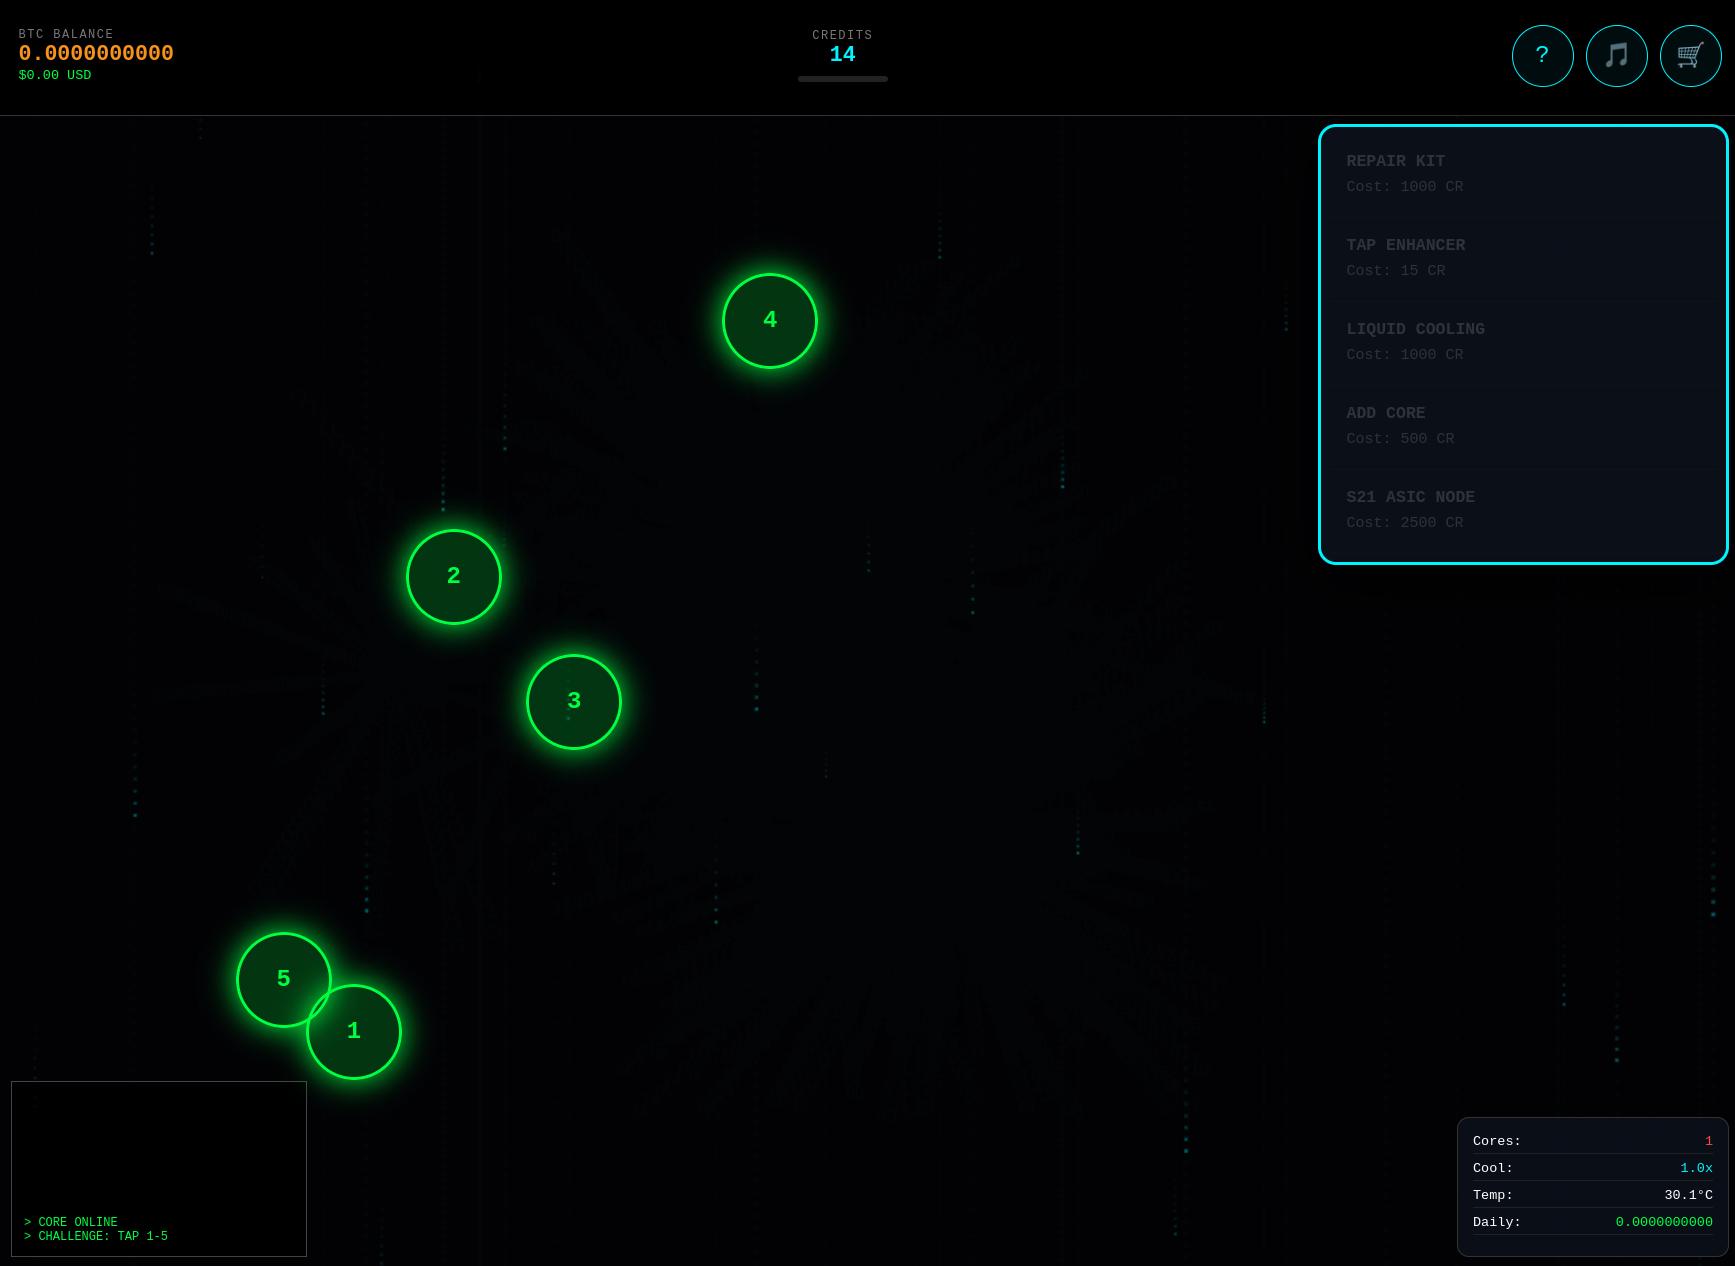Viewport: 1735px width, 1266px height.
Task: Tap the green circle numbered 4
Action: (x=770, y=321)
